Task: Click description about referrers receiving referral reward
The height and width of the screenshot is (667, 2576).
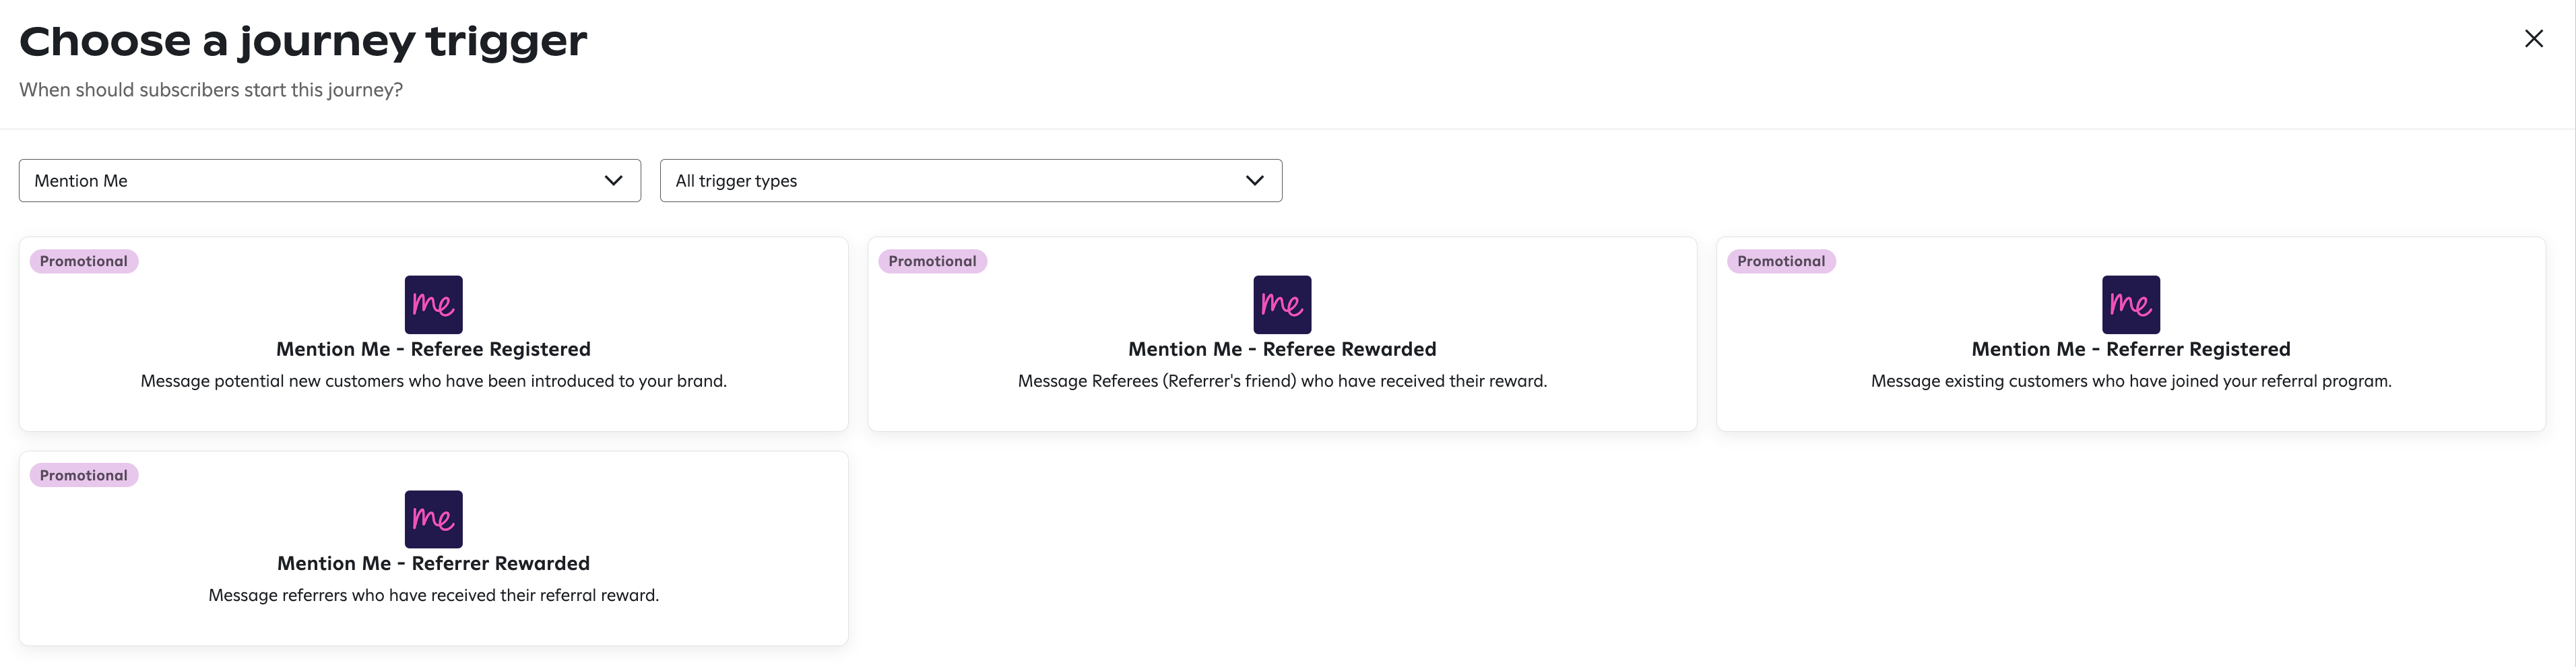Action: [433, 595]
